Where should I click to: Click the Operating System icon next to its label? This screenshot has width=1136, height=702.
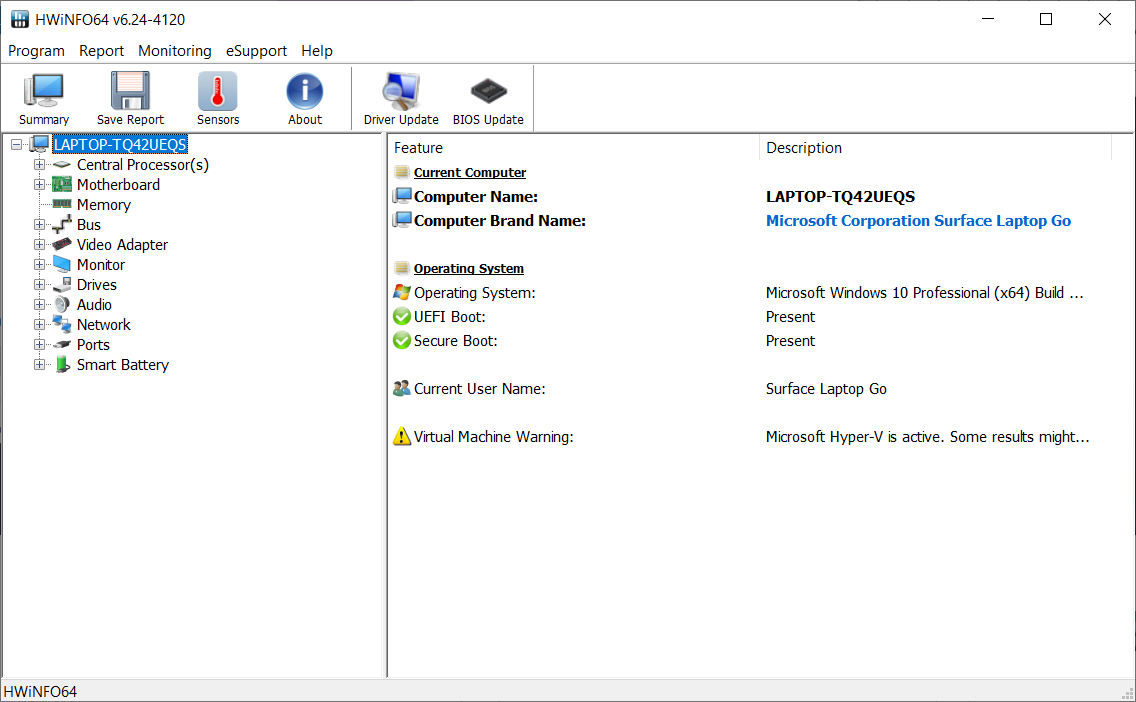(402, 267)
